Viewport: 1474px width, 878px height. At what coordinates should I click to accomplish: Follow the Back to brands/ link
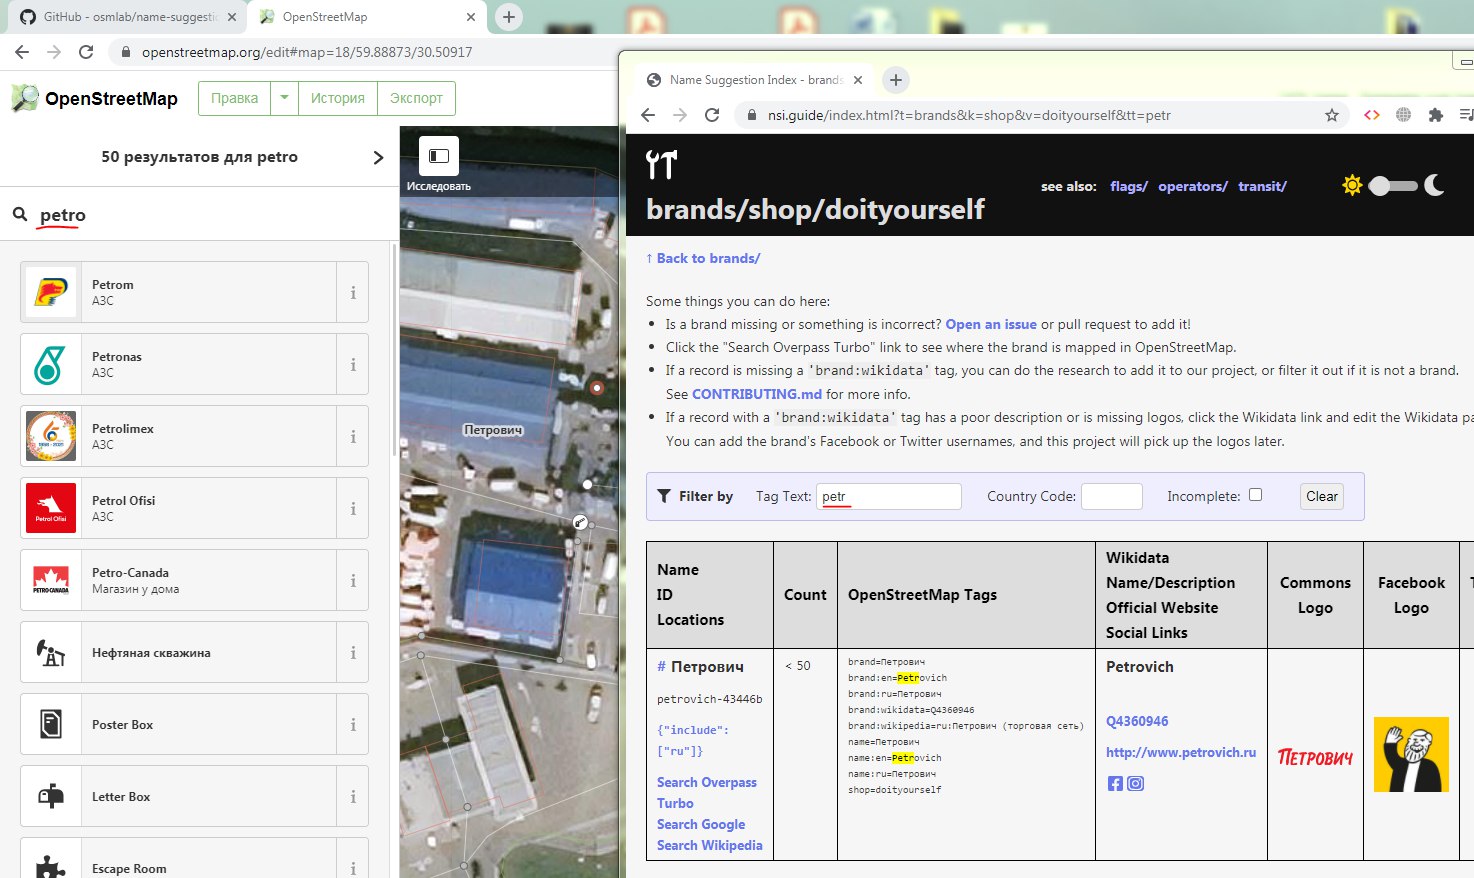tap(703, 258)
